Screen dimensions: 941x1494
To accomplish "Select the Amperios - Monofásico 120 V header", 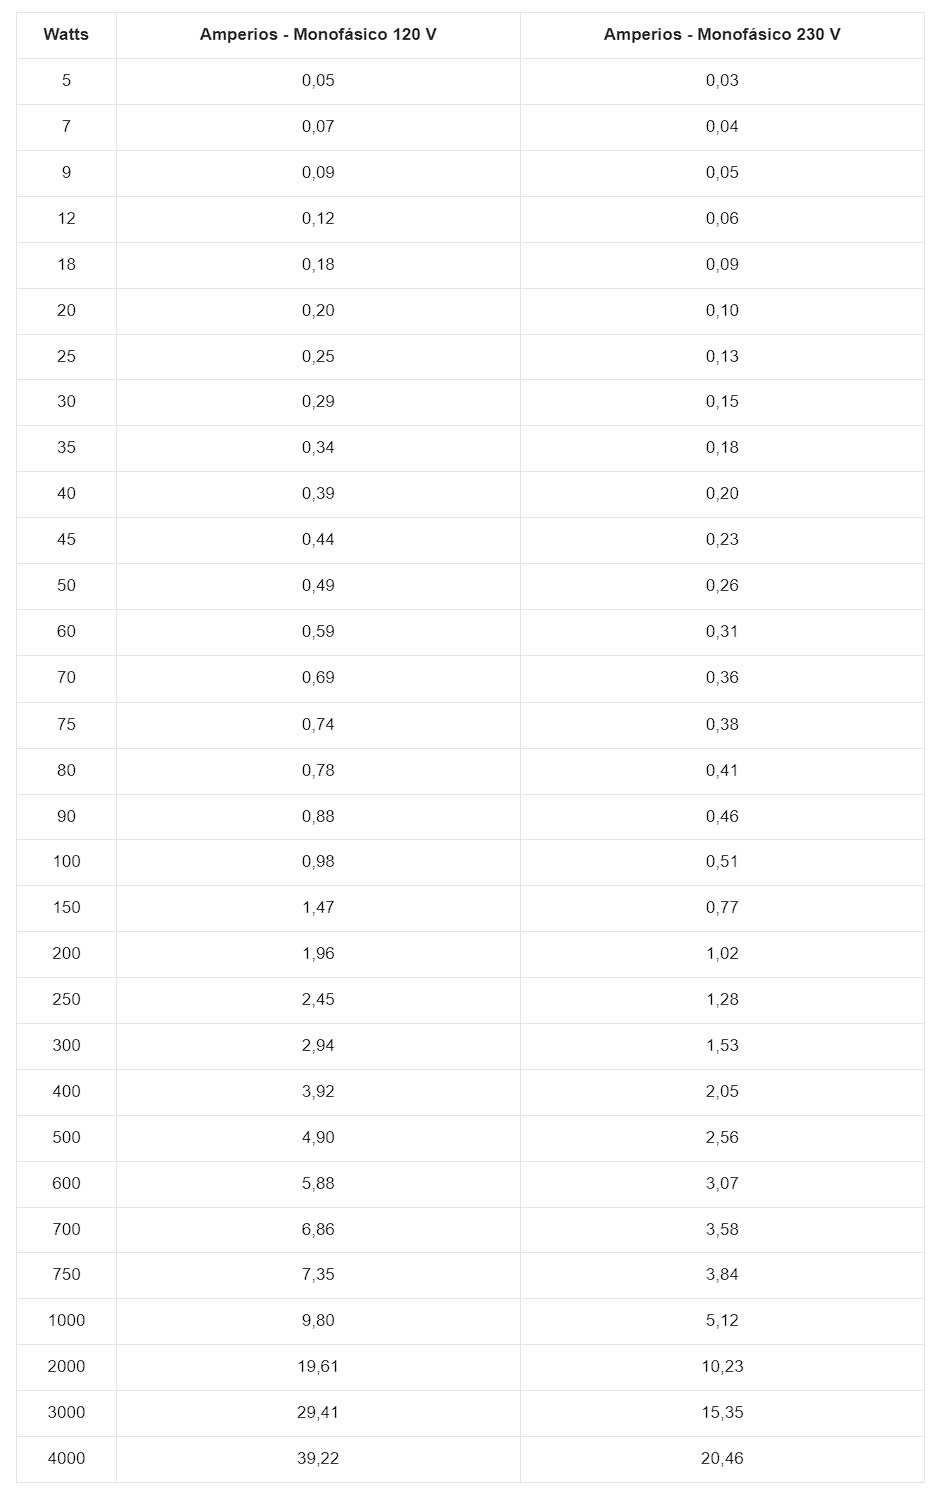I will pyautogui.click(x=318, y=35).
